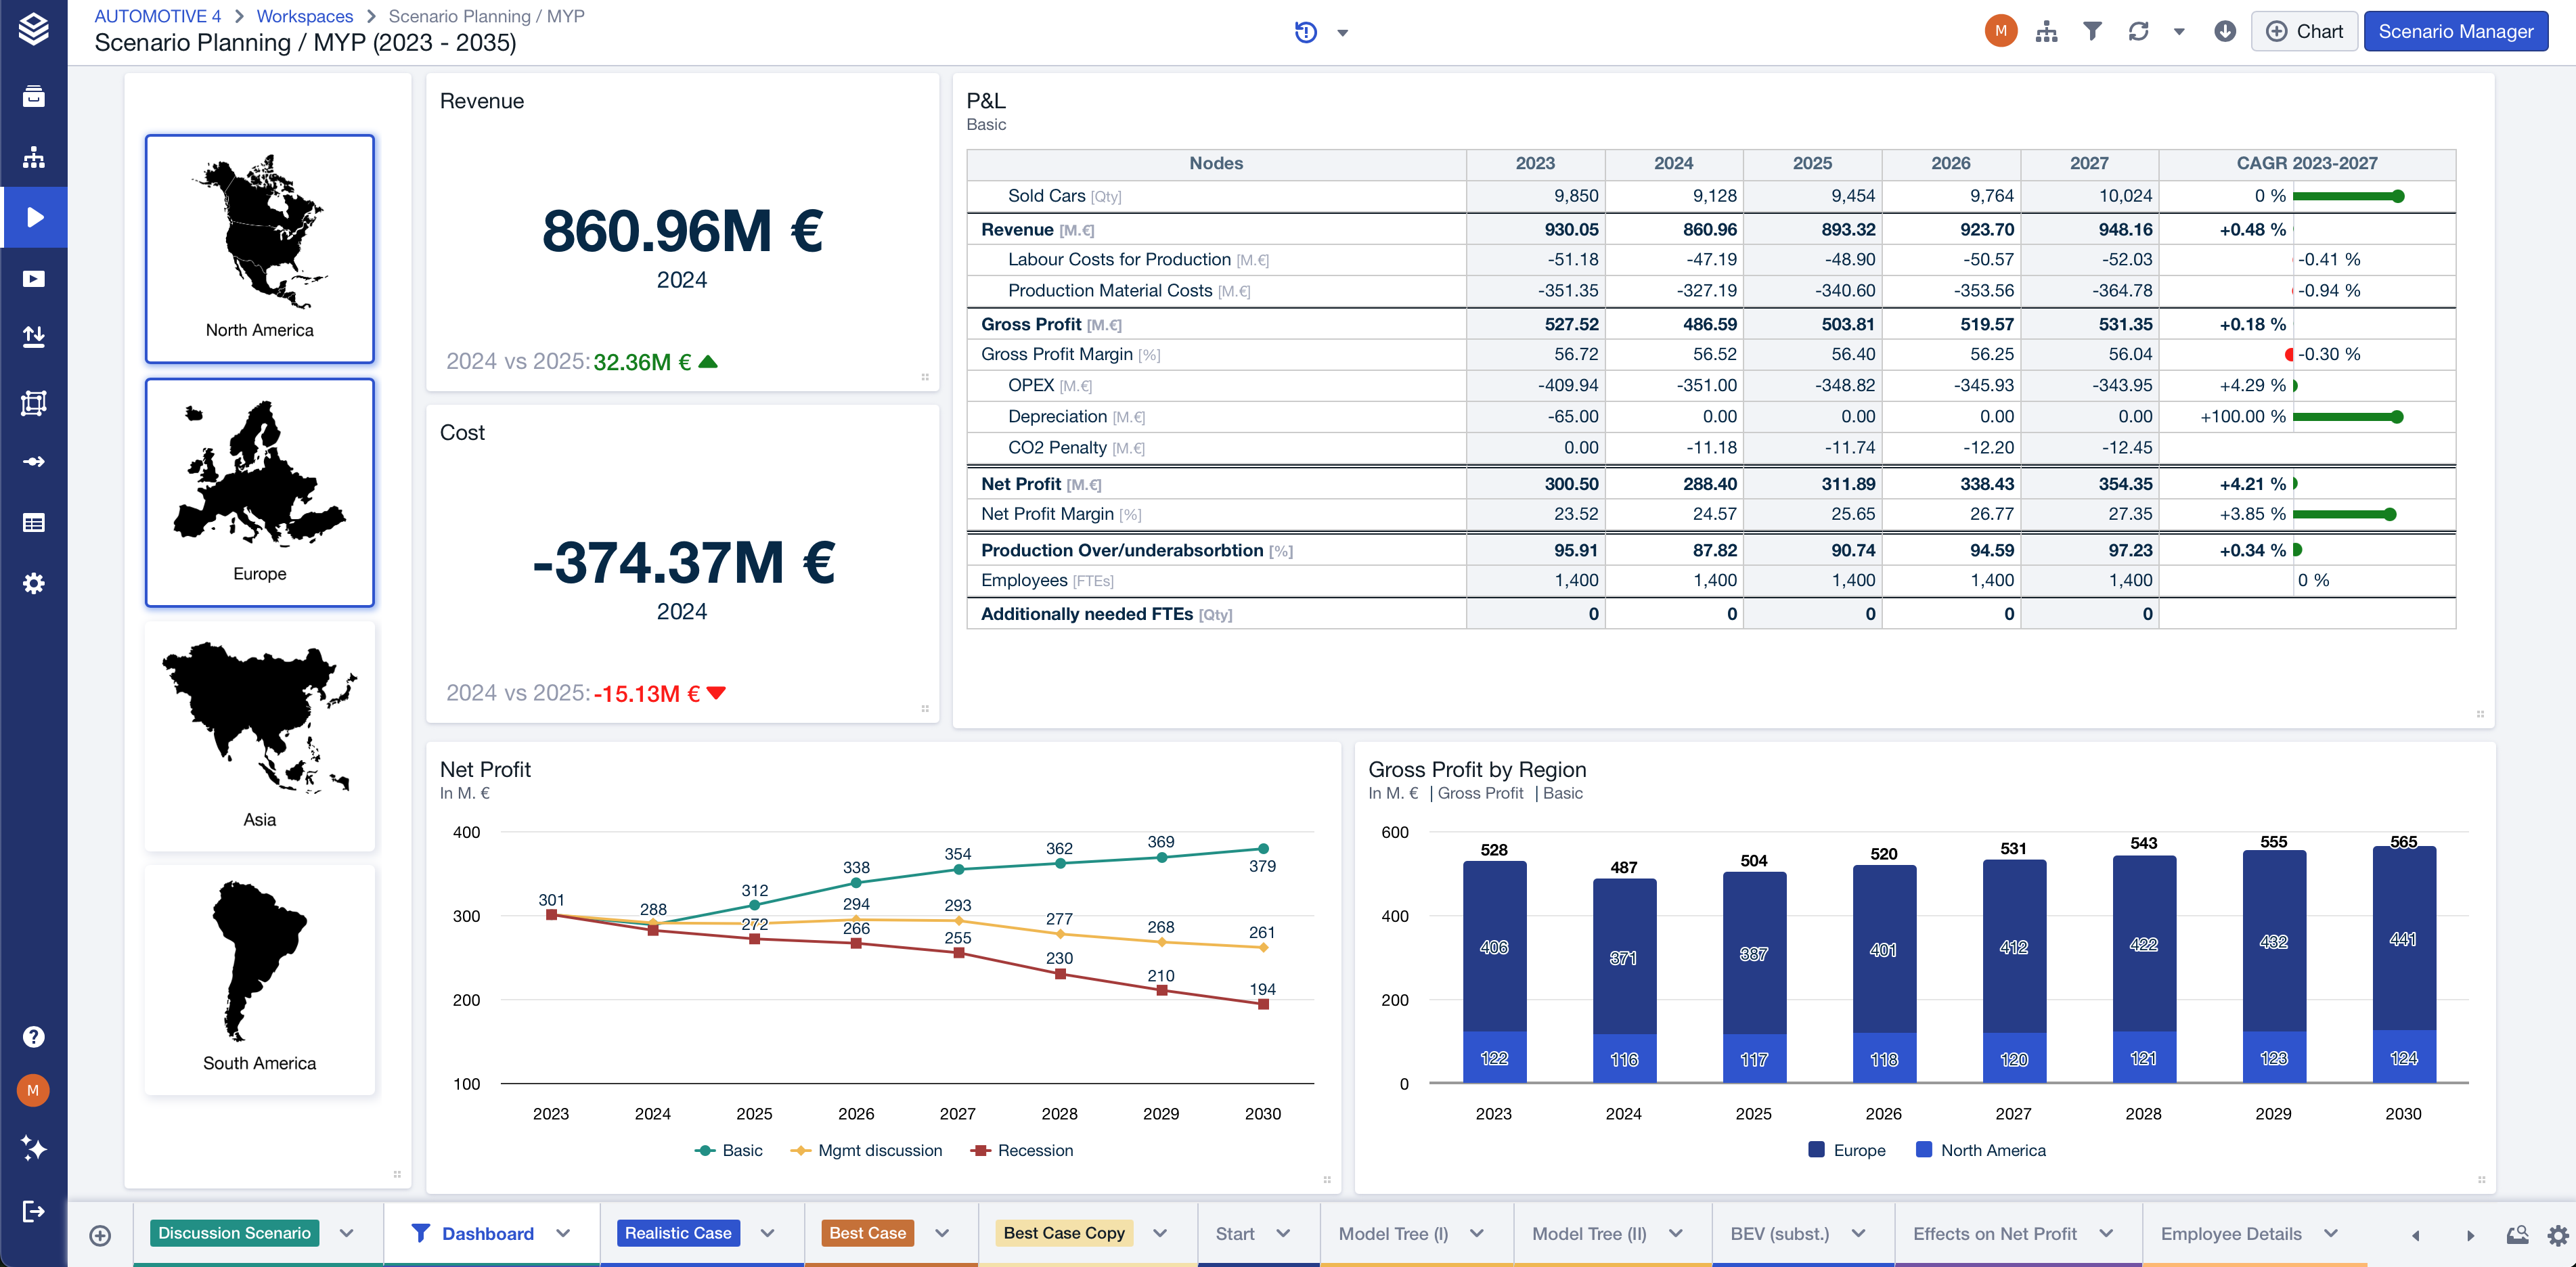Open settings gear in left sidebar

(x=33, y=583)
